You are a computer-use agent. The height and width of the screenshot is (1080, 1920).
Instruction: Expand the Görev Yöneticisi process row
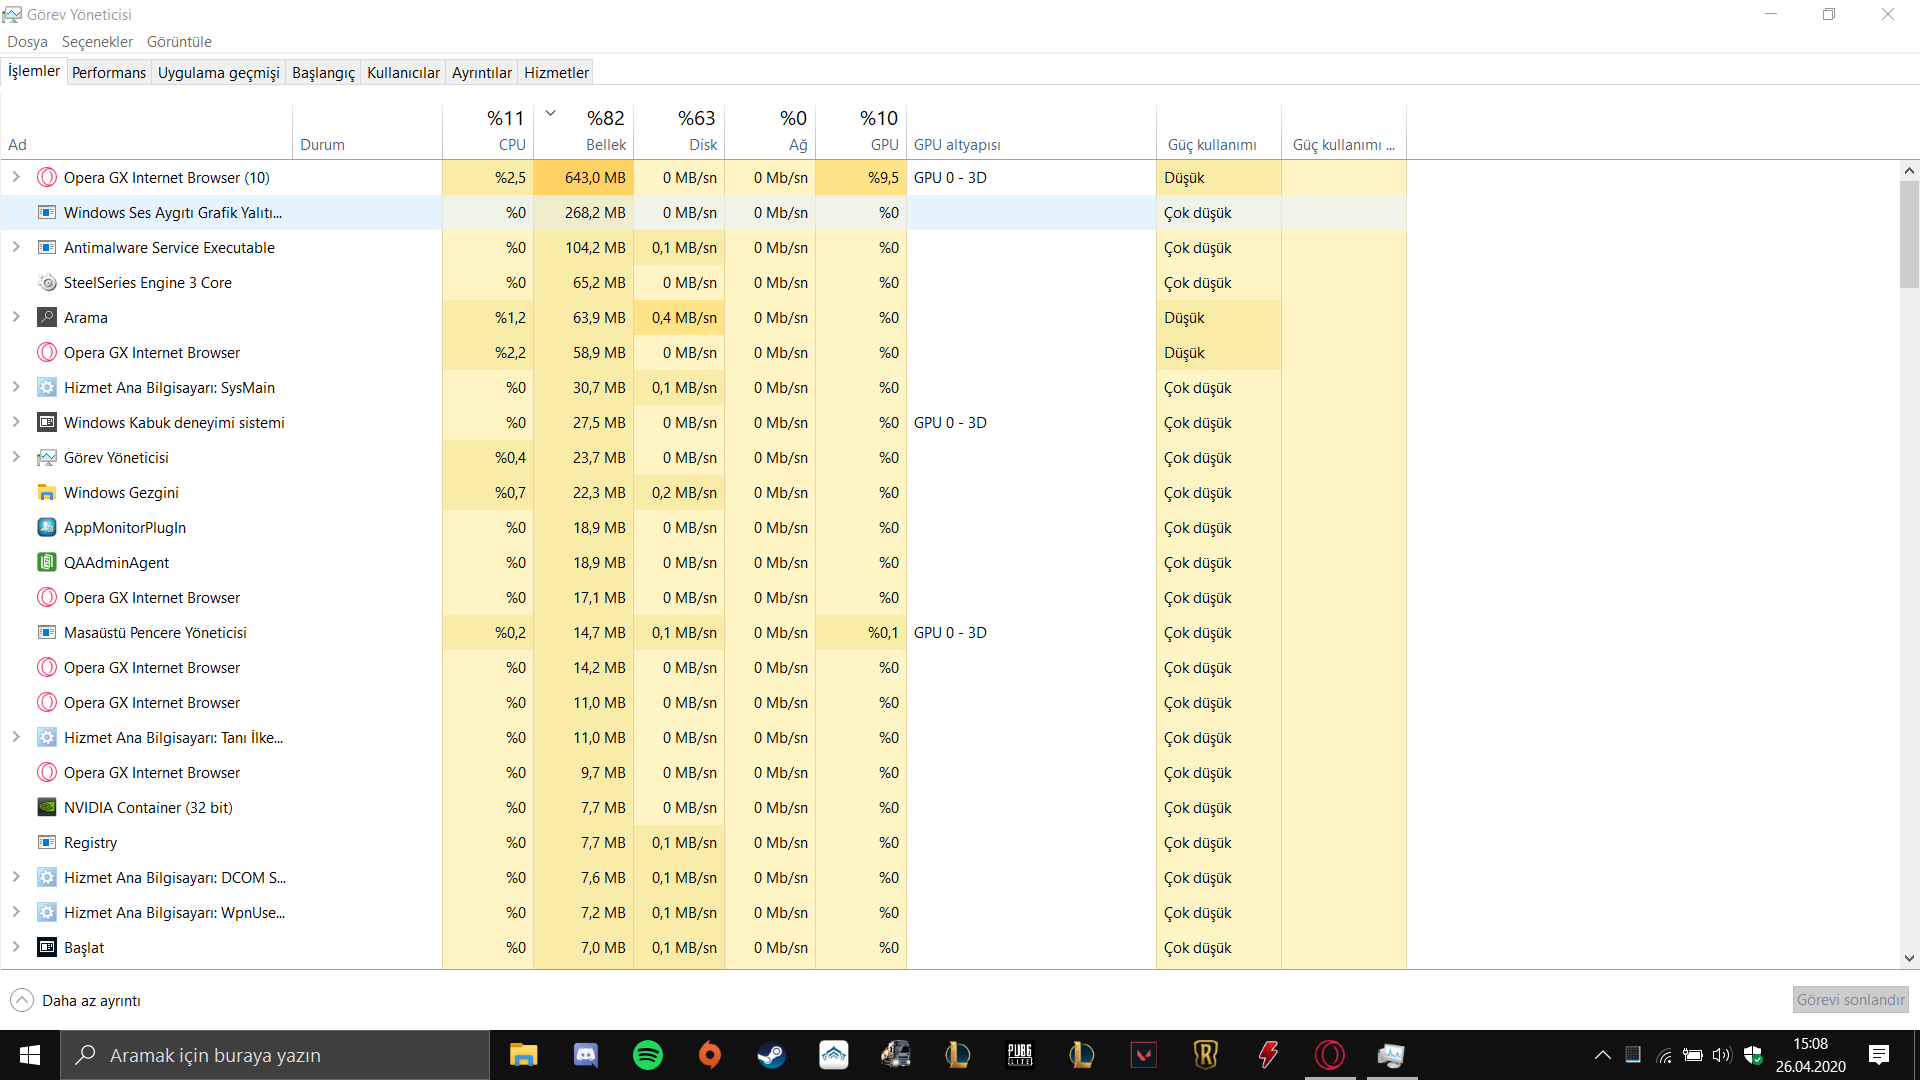tap(16, 458)
